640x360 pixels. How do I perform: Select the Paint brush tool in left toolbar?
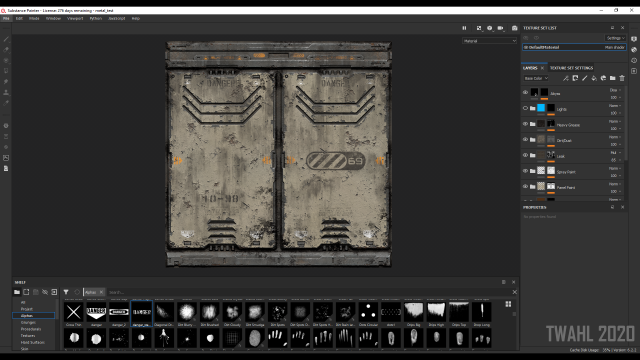coord(6,39)
